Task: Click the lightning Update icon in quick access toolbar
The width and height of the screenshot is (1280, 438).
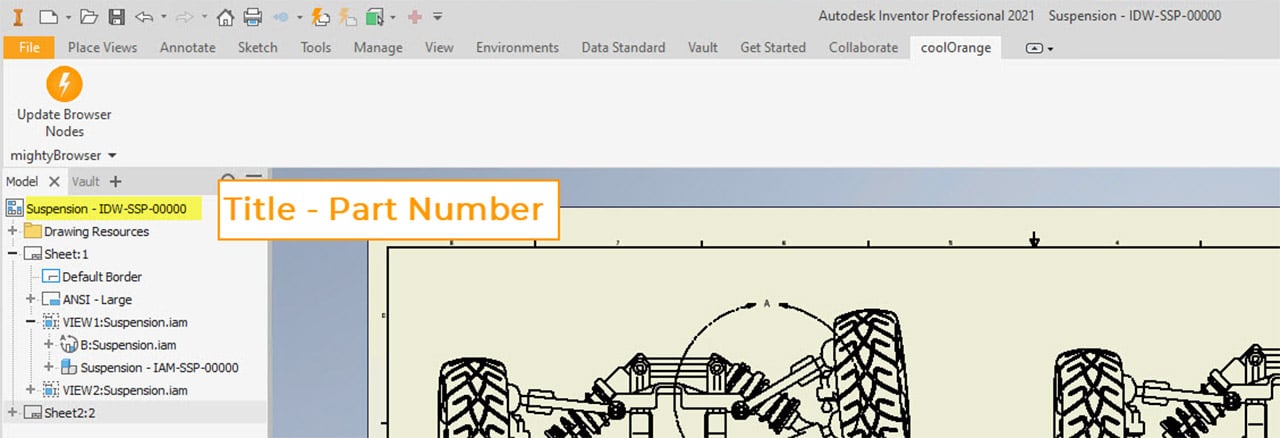Action: point(319,16)
